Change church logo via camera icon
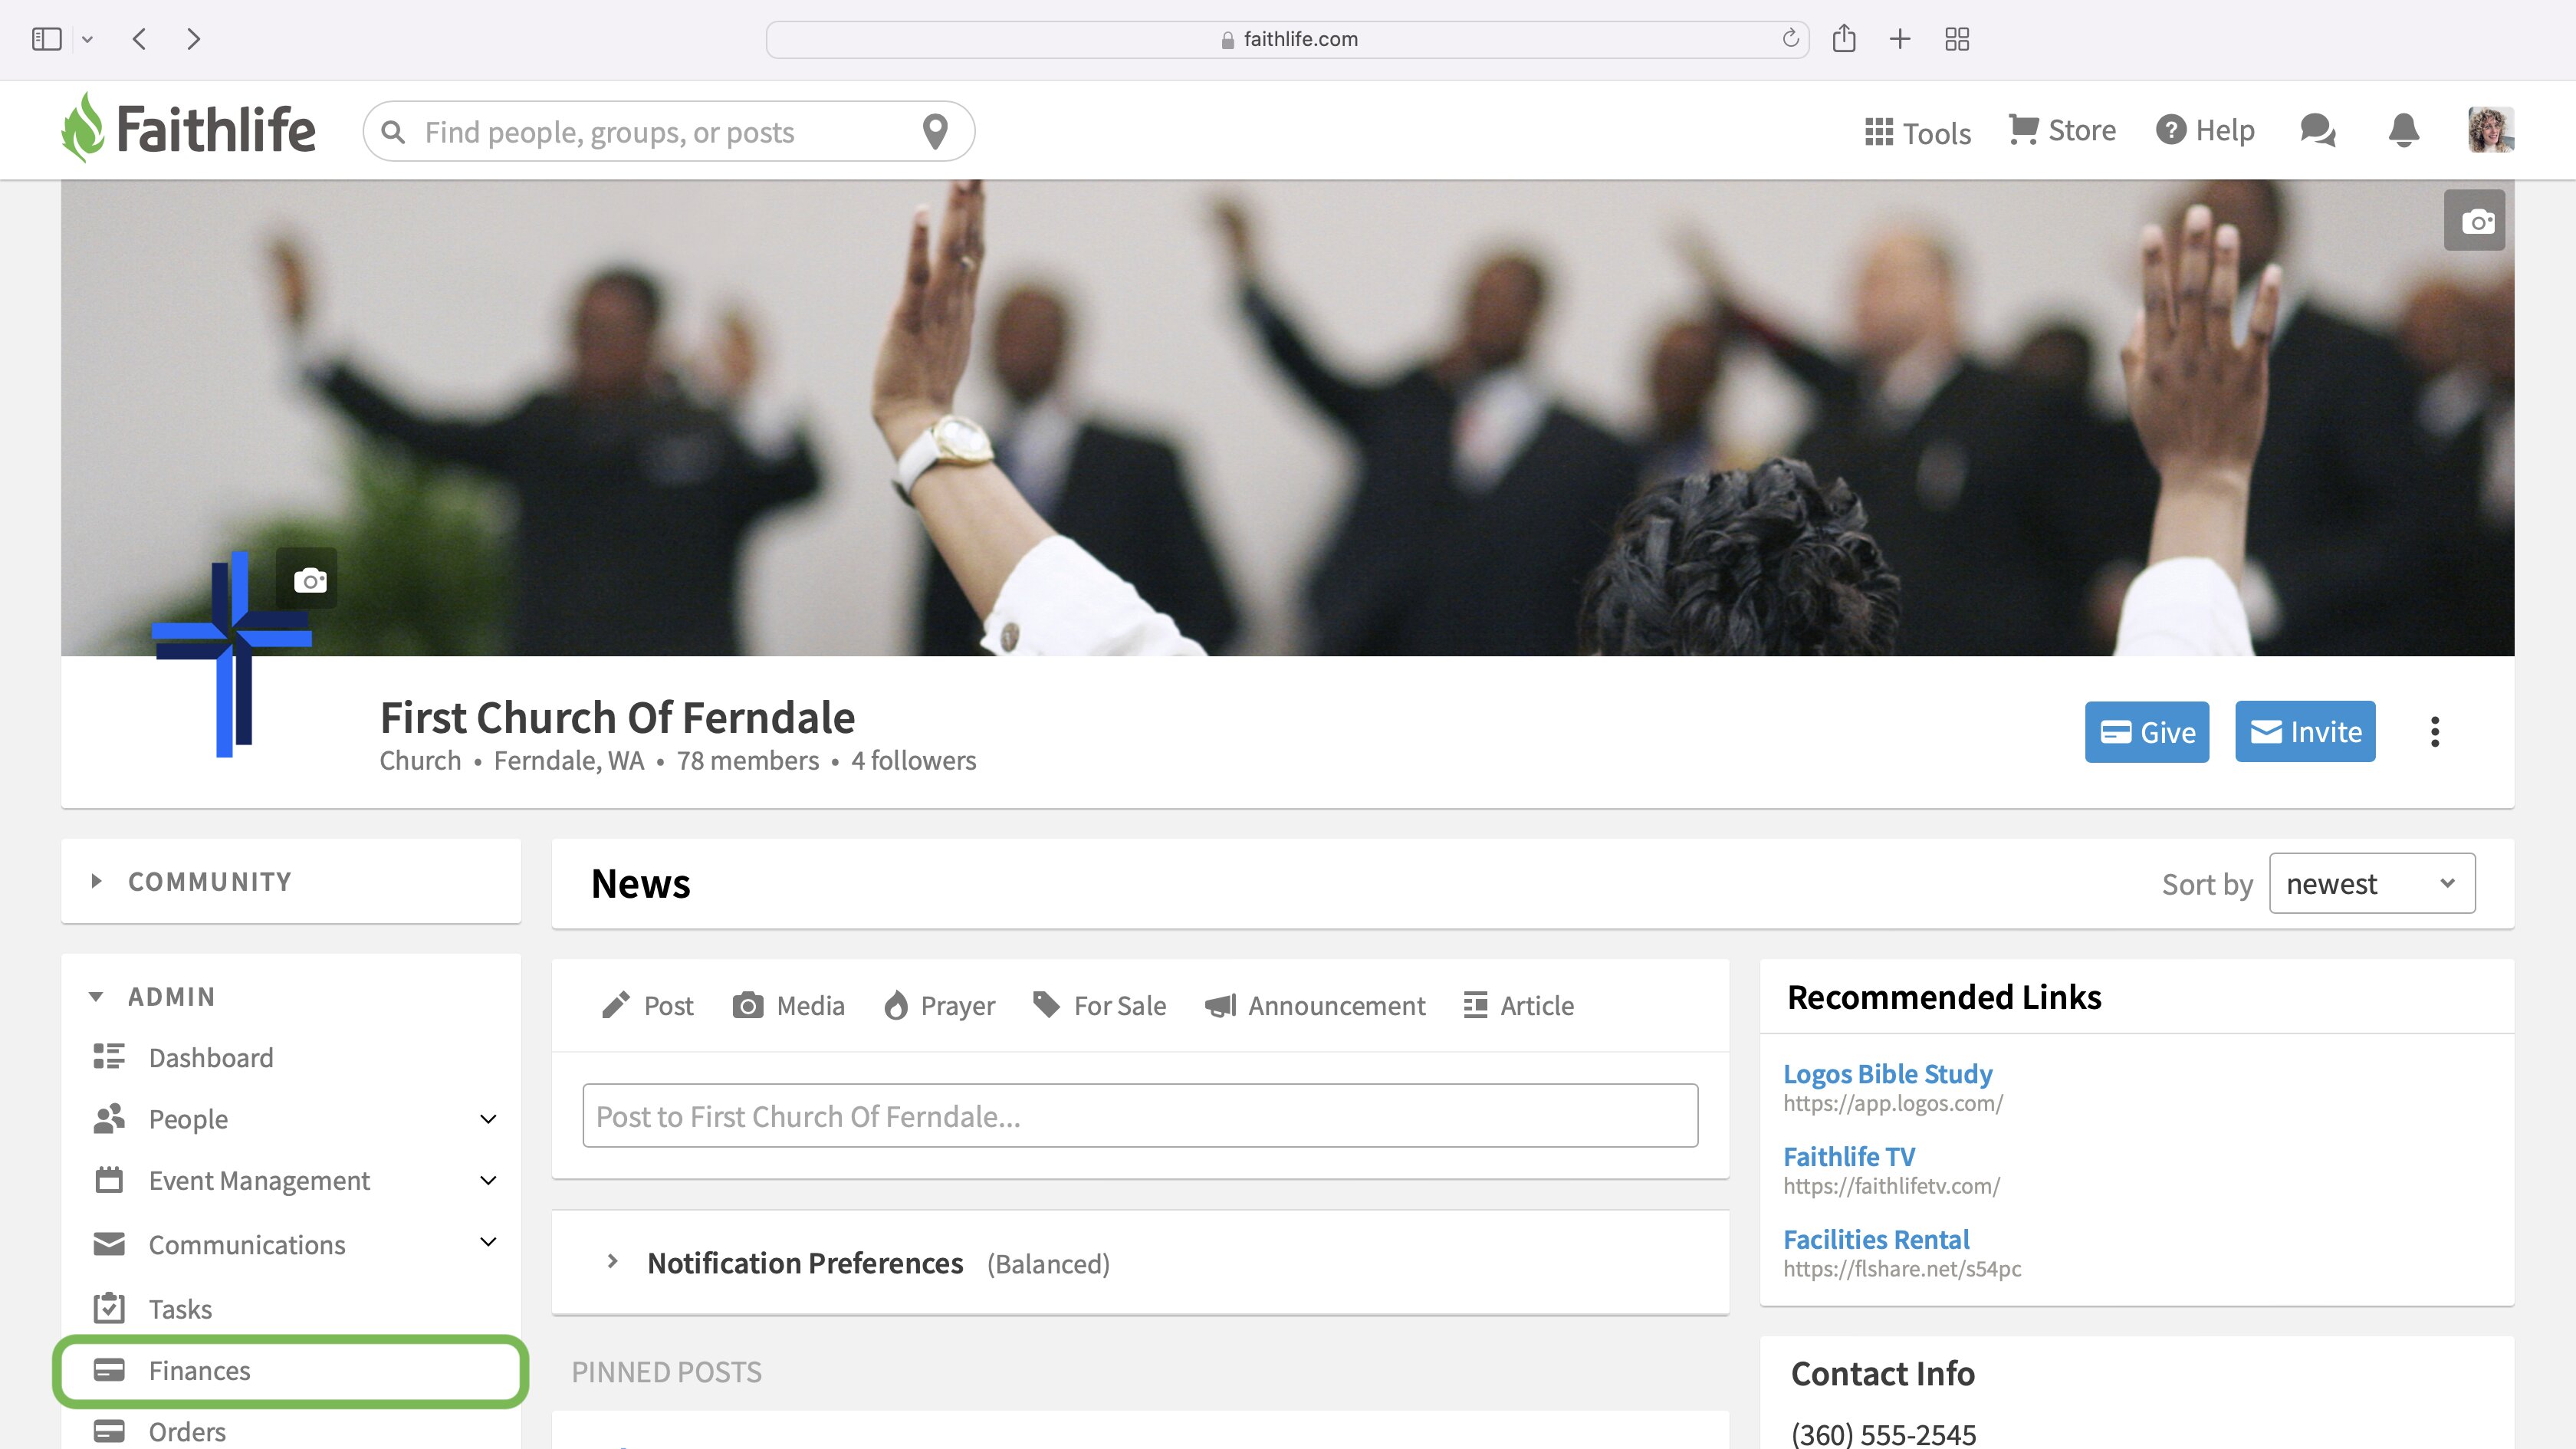The image size is (2576, 1449). point(309,579)
